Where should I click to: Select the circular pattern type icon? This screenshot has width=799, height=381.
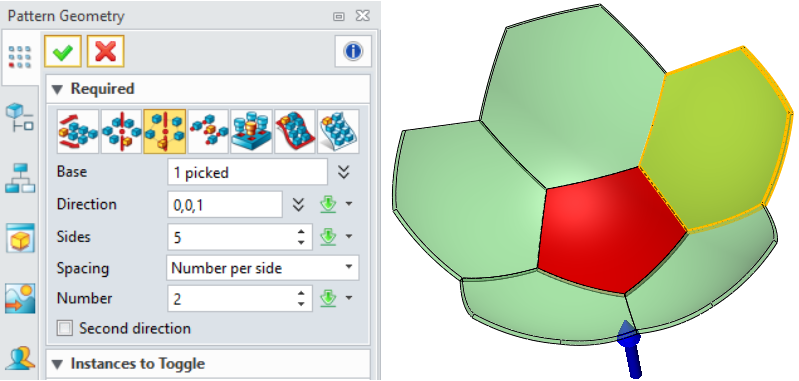pyautogui.click(x=121, y=131)
